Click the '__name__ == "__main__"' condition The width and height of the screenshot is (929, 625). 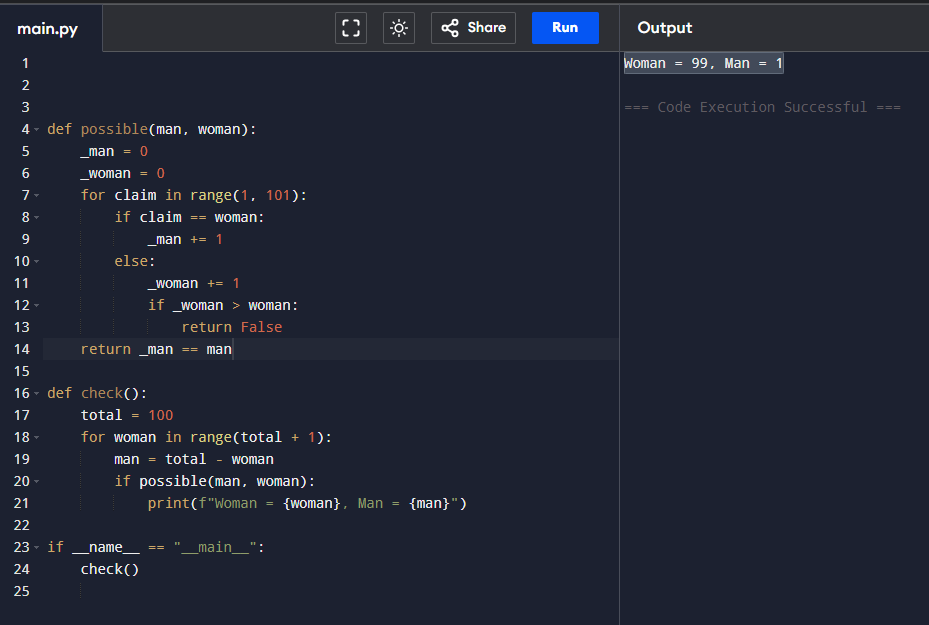click(165, 547)
